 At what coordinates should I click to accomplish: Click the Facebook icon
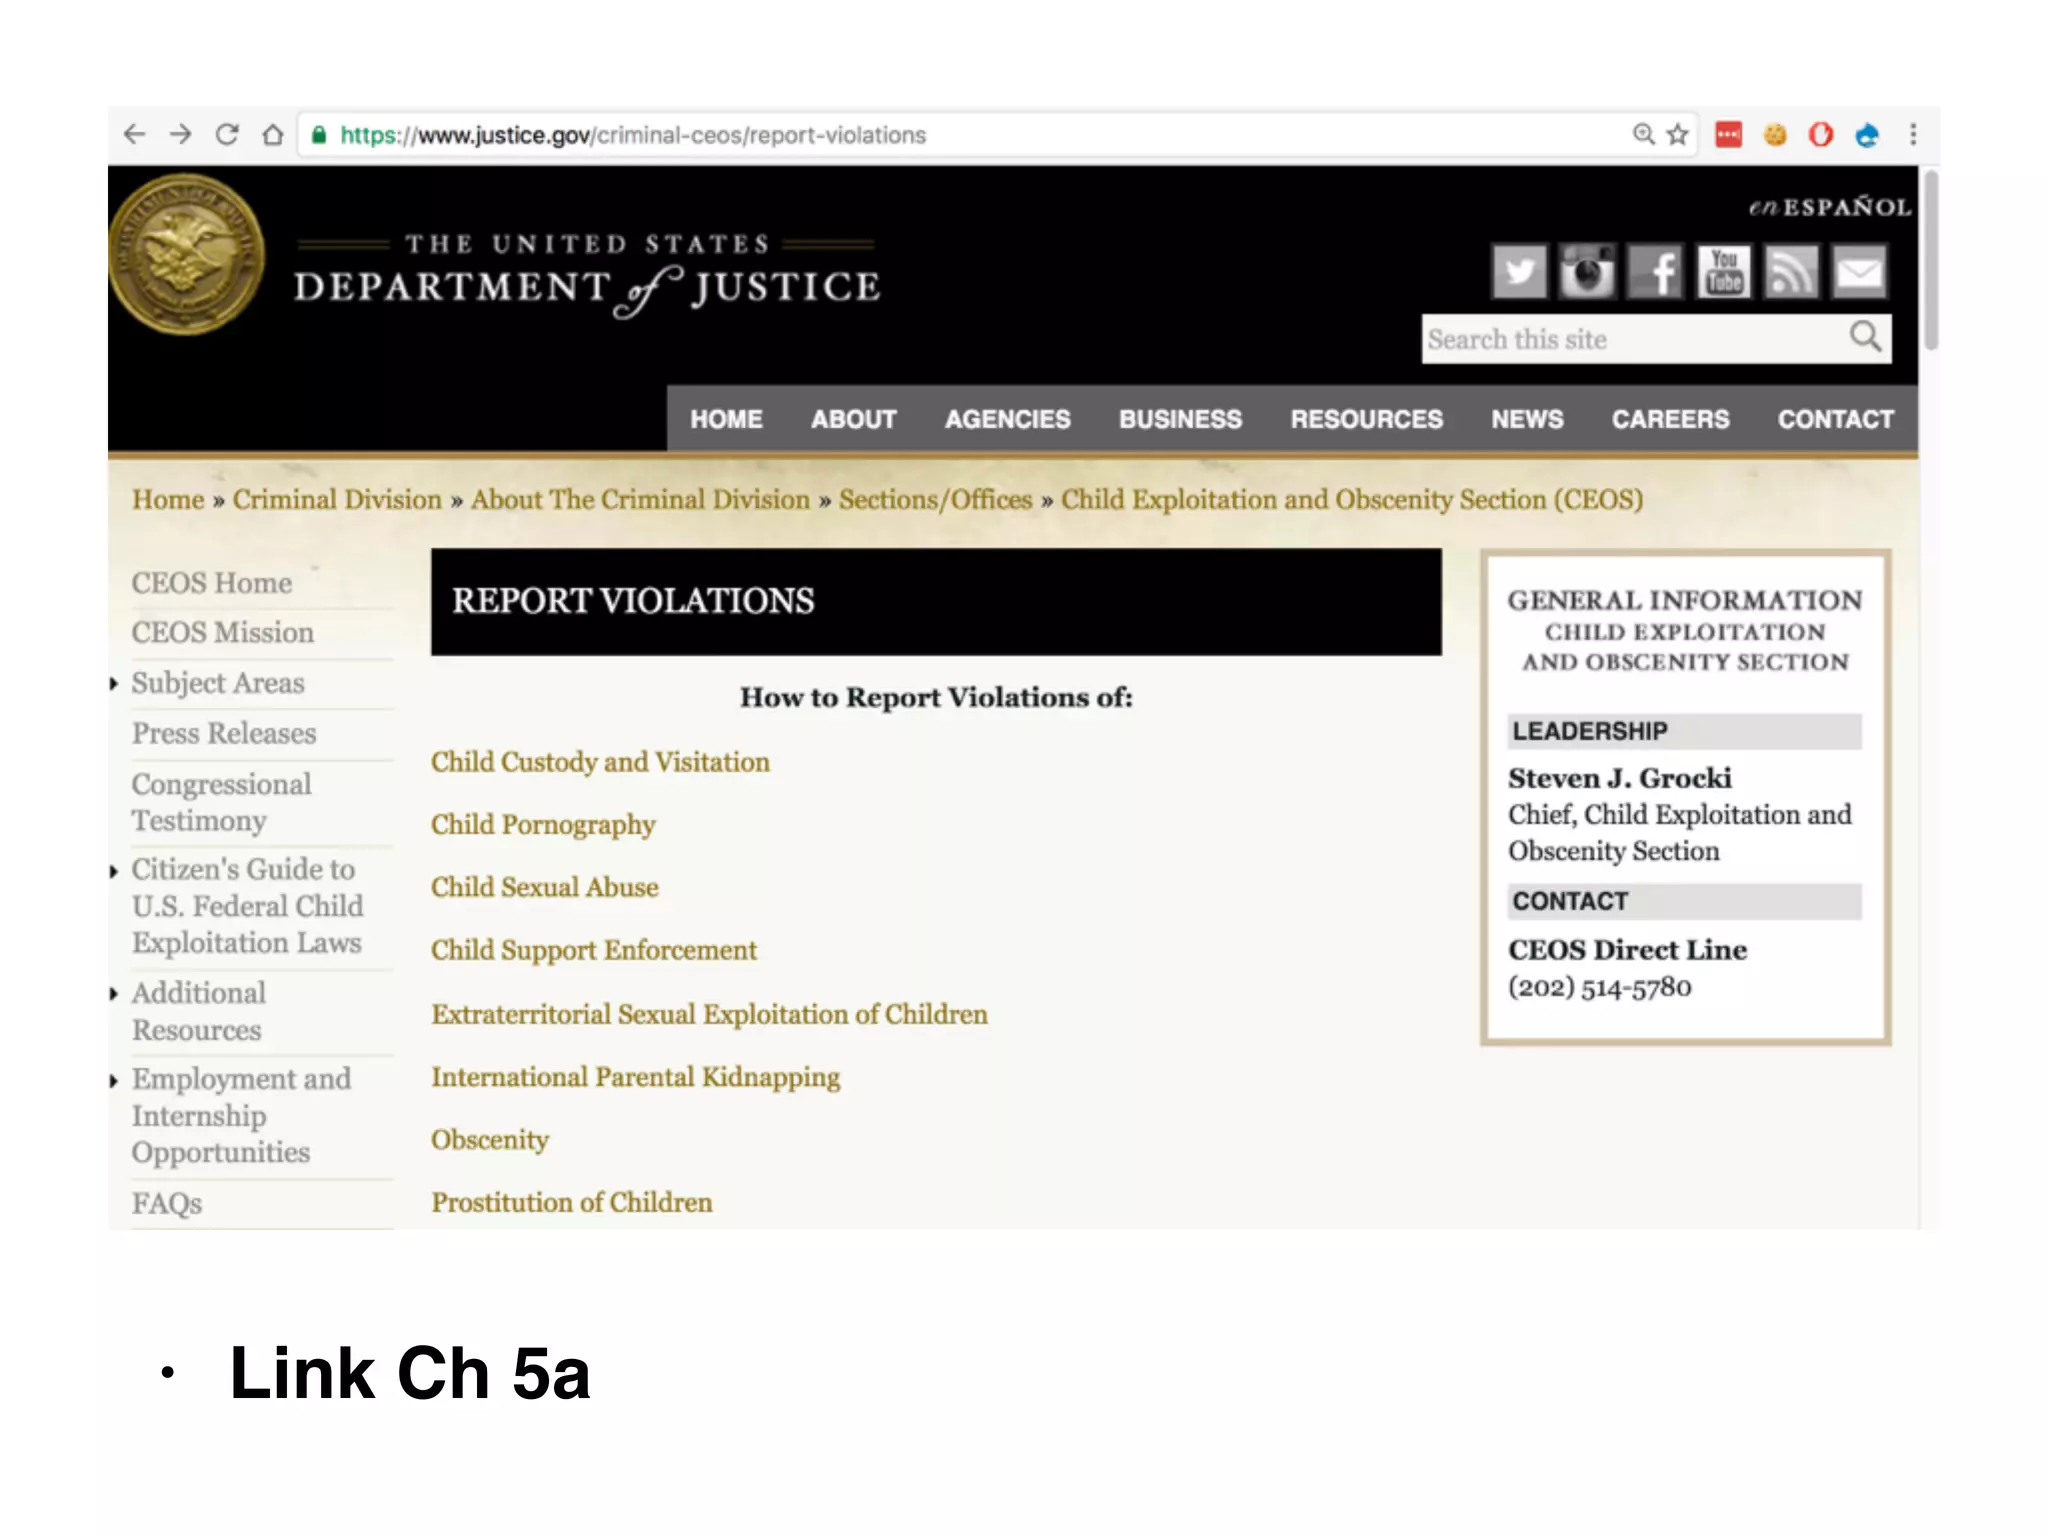(x=1656, y=272)
